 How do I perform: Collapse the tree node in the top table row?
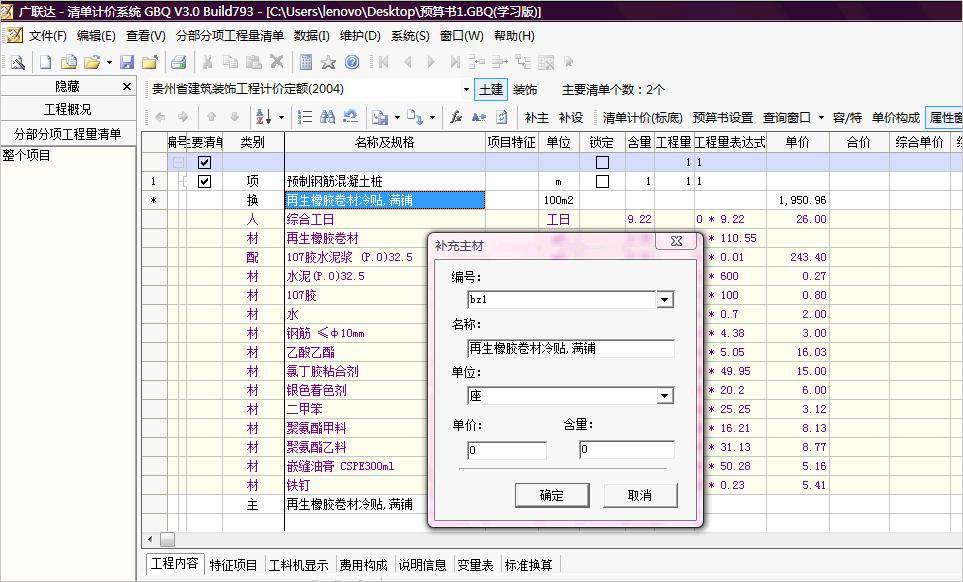click(179, 163)
